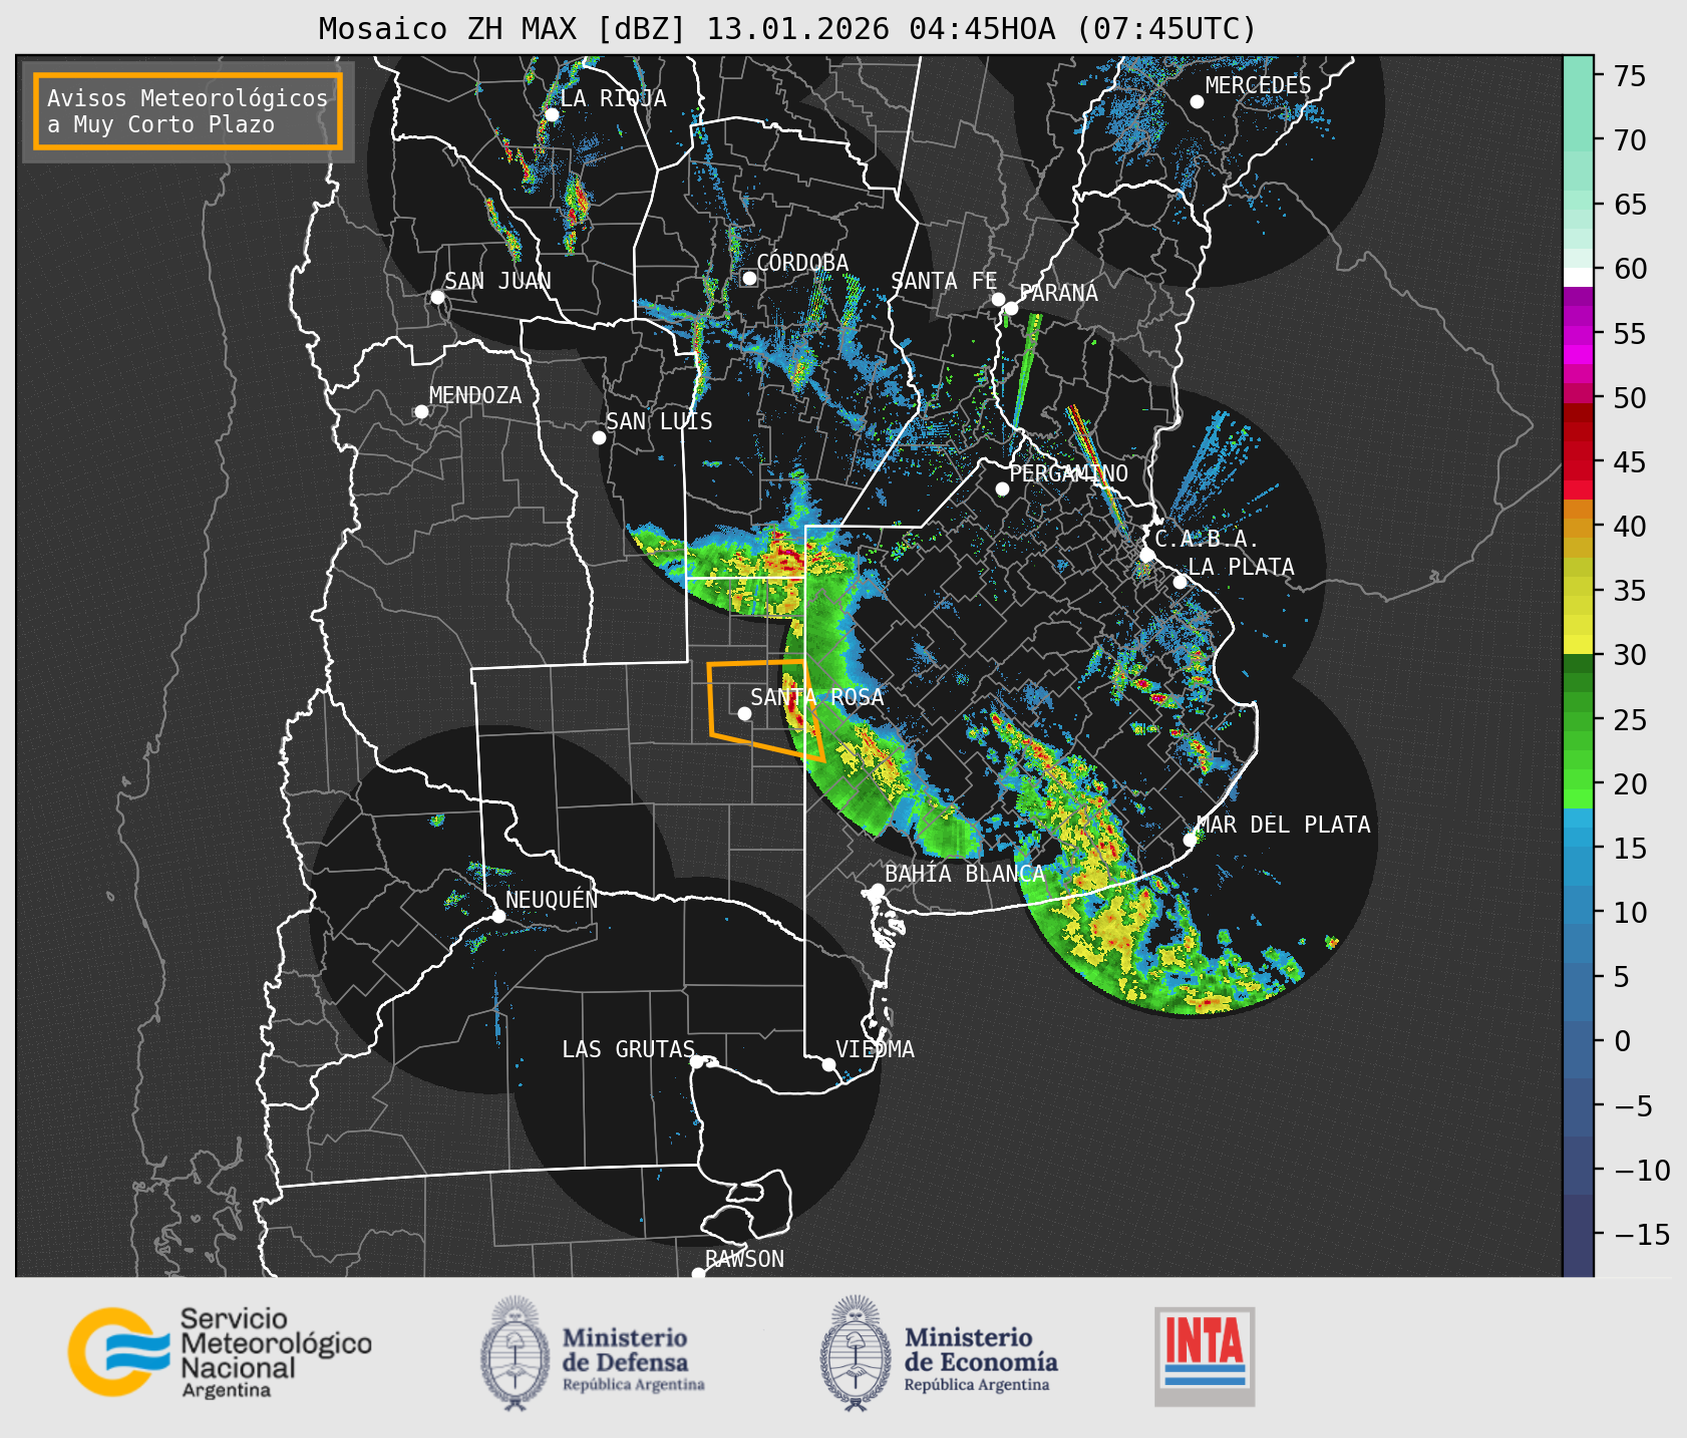This screenshot has width=1687, height=1438.
Task: Click the RAWSON city label
Action: [x=744, y=1259]
